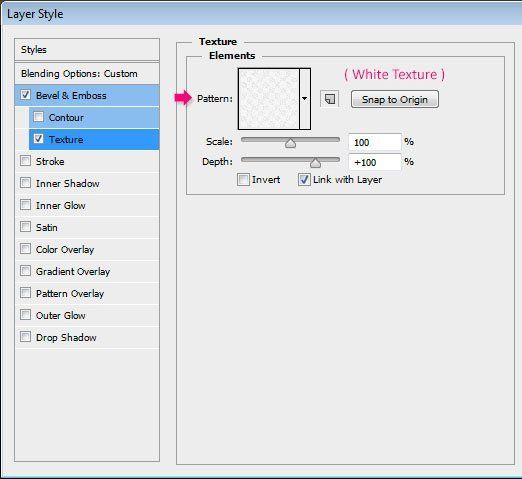Viewport: 522px width, 479px height.
Task: Enable the Inner Shadow checkbox
Action: click(x=26, y=183)
